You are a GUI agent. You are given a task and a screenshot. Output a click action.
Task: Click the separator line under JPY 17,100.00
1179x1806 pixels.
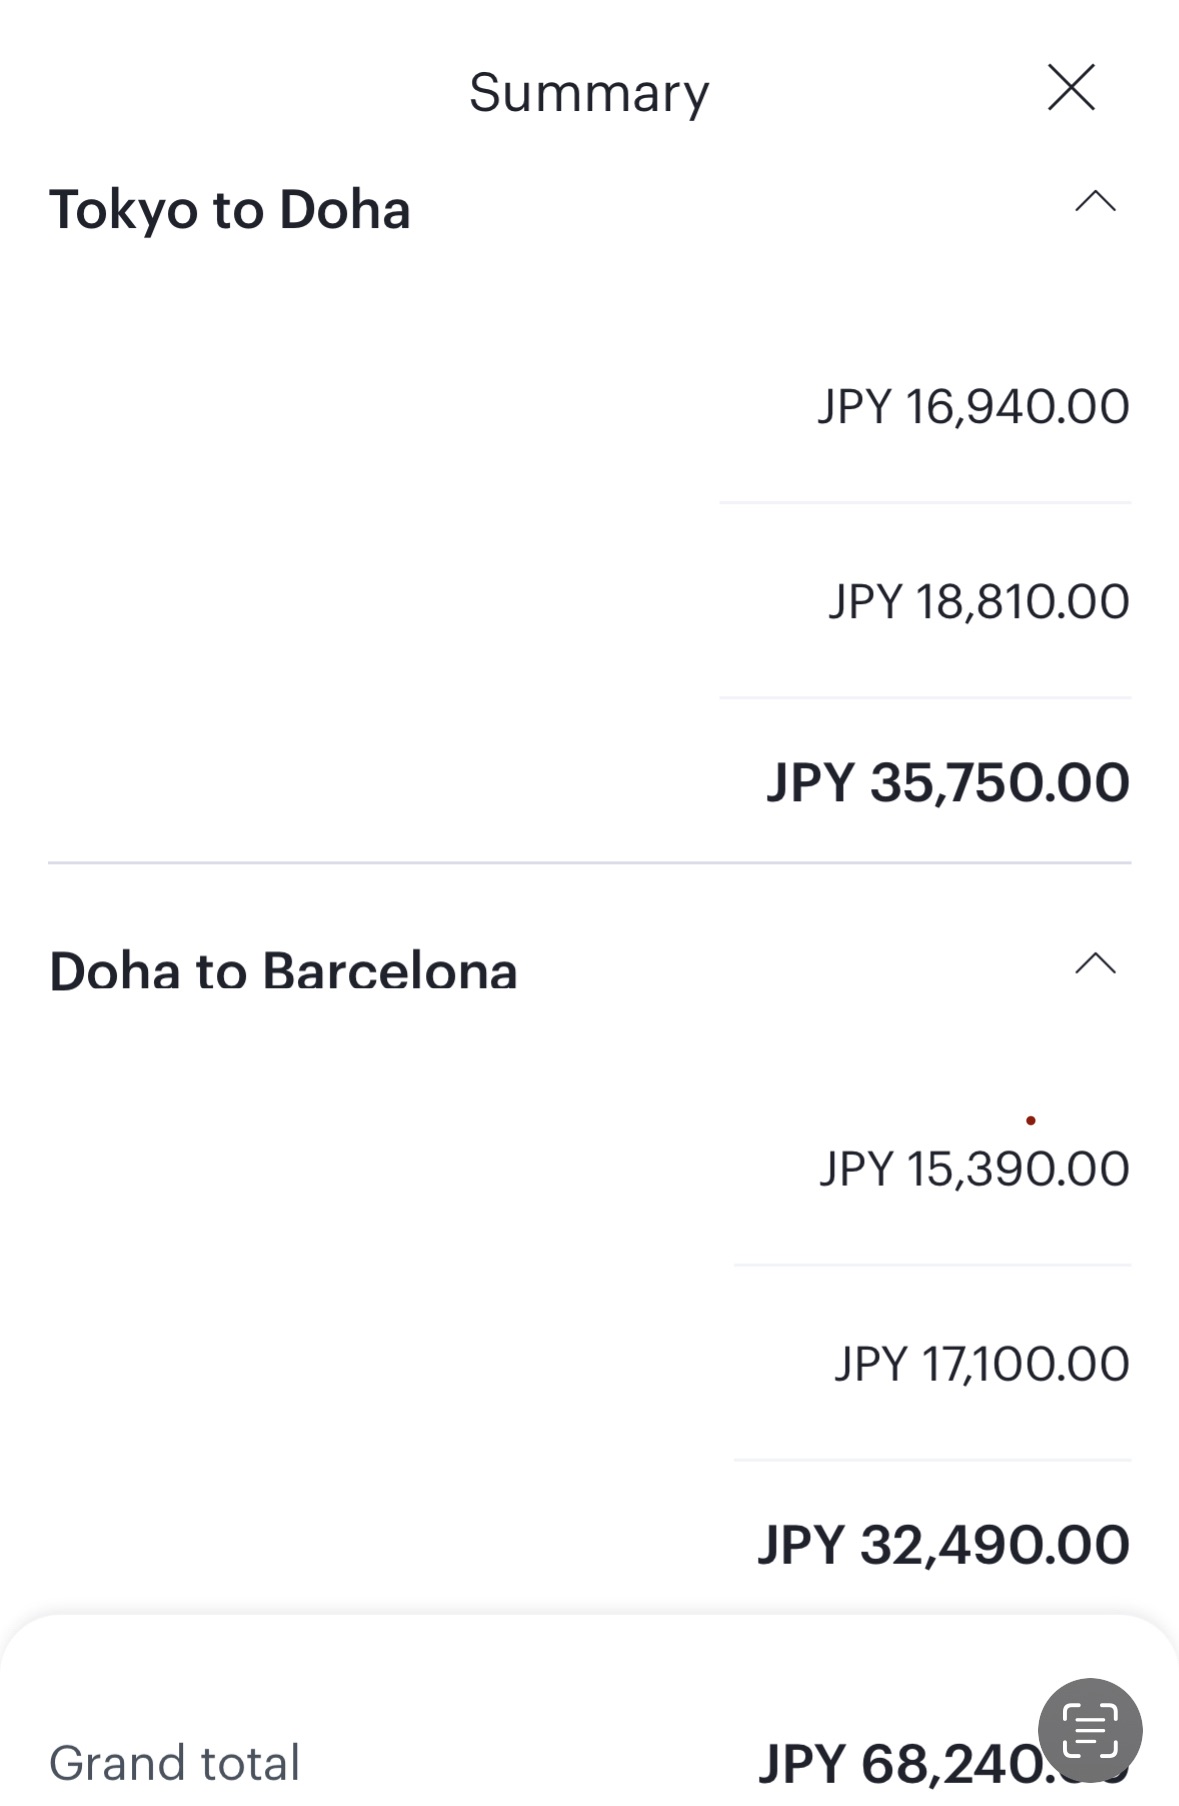pos(932,1460)
